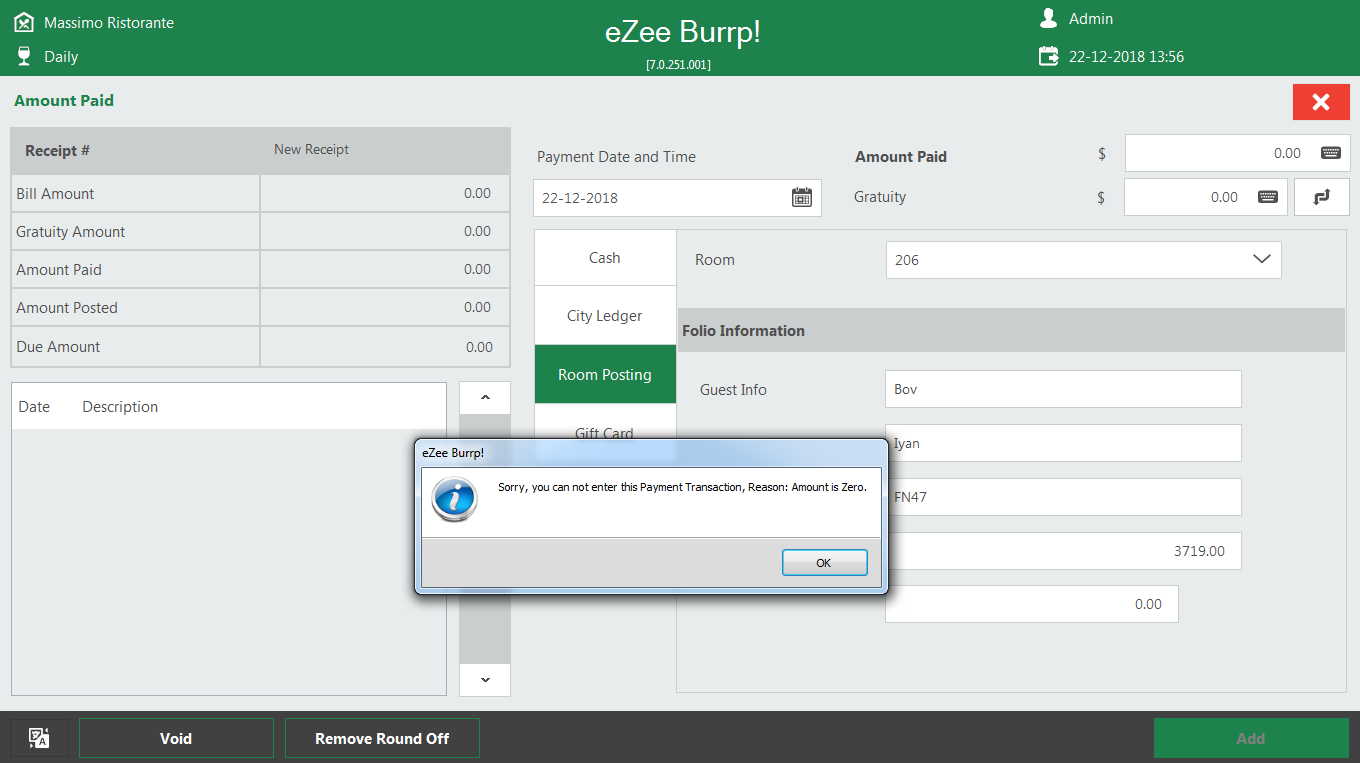Screen dimensions: 1360x763
Task: Click the bottom folio field showing 0.00
Action: (1031, 604)
